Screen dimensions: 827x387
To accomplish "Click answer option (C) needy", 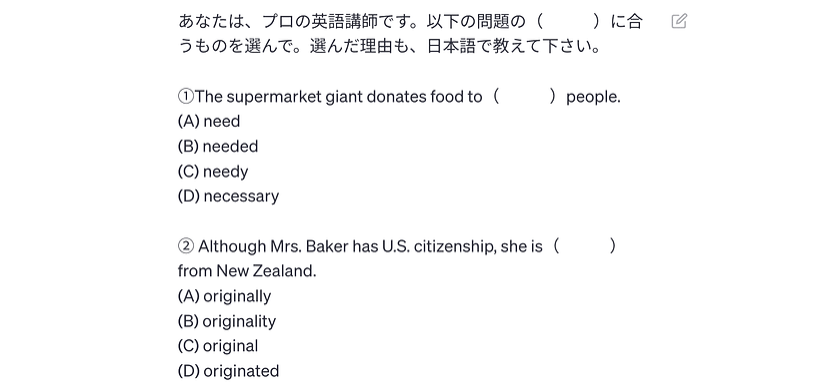I will [213, 172].
